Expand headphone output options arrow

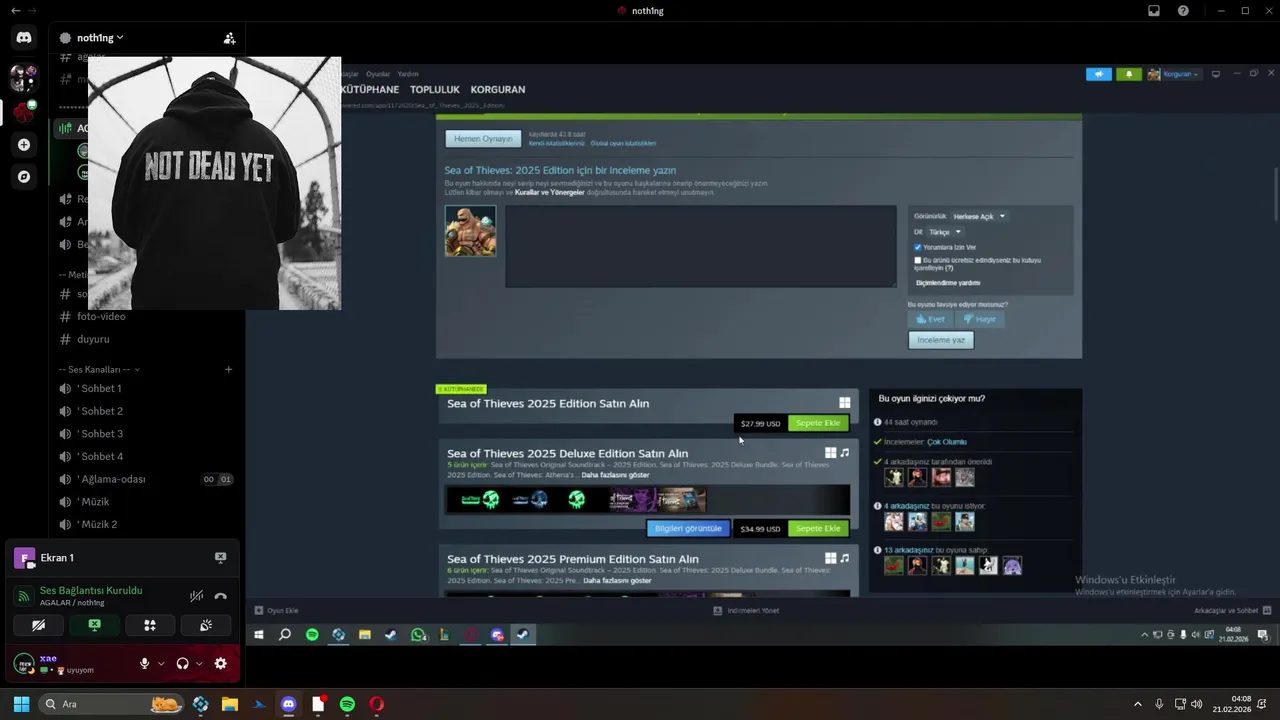click(x=199, y=664)
